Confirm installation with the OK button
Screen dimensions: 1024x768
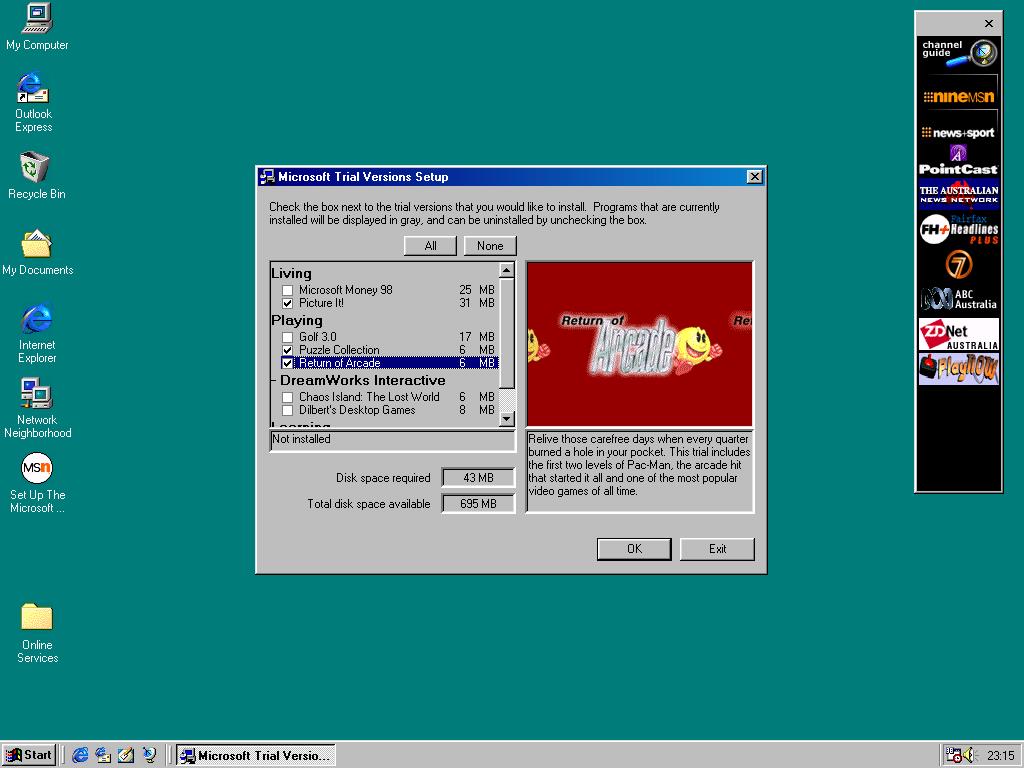pos(634,549)
